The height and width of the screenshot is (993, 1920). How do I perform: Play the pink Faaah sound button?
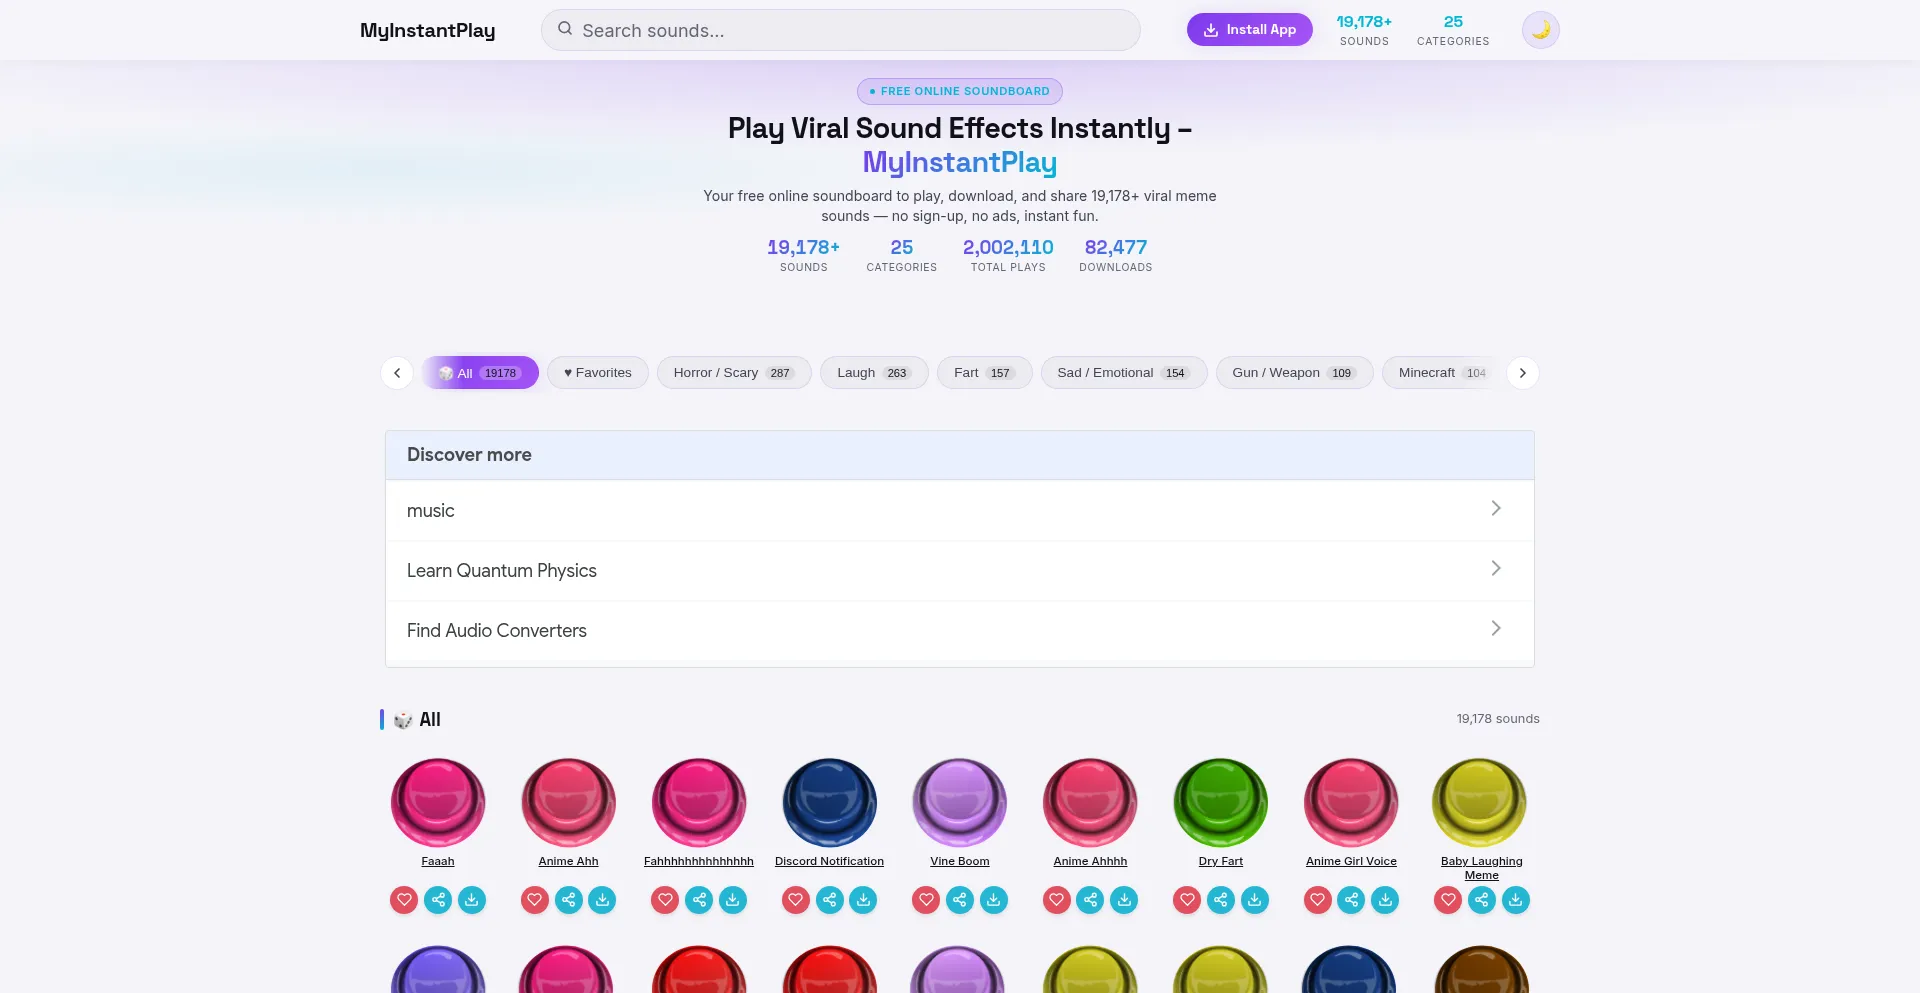point(438,803)
